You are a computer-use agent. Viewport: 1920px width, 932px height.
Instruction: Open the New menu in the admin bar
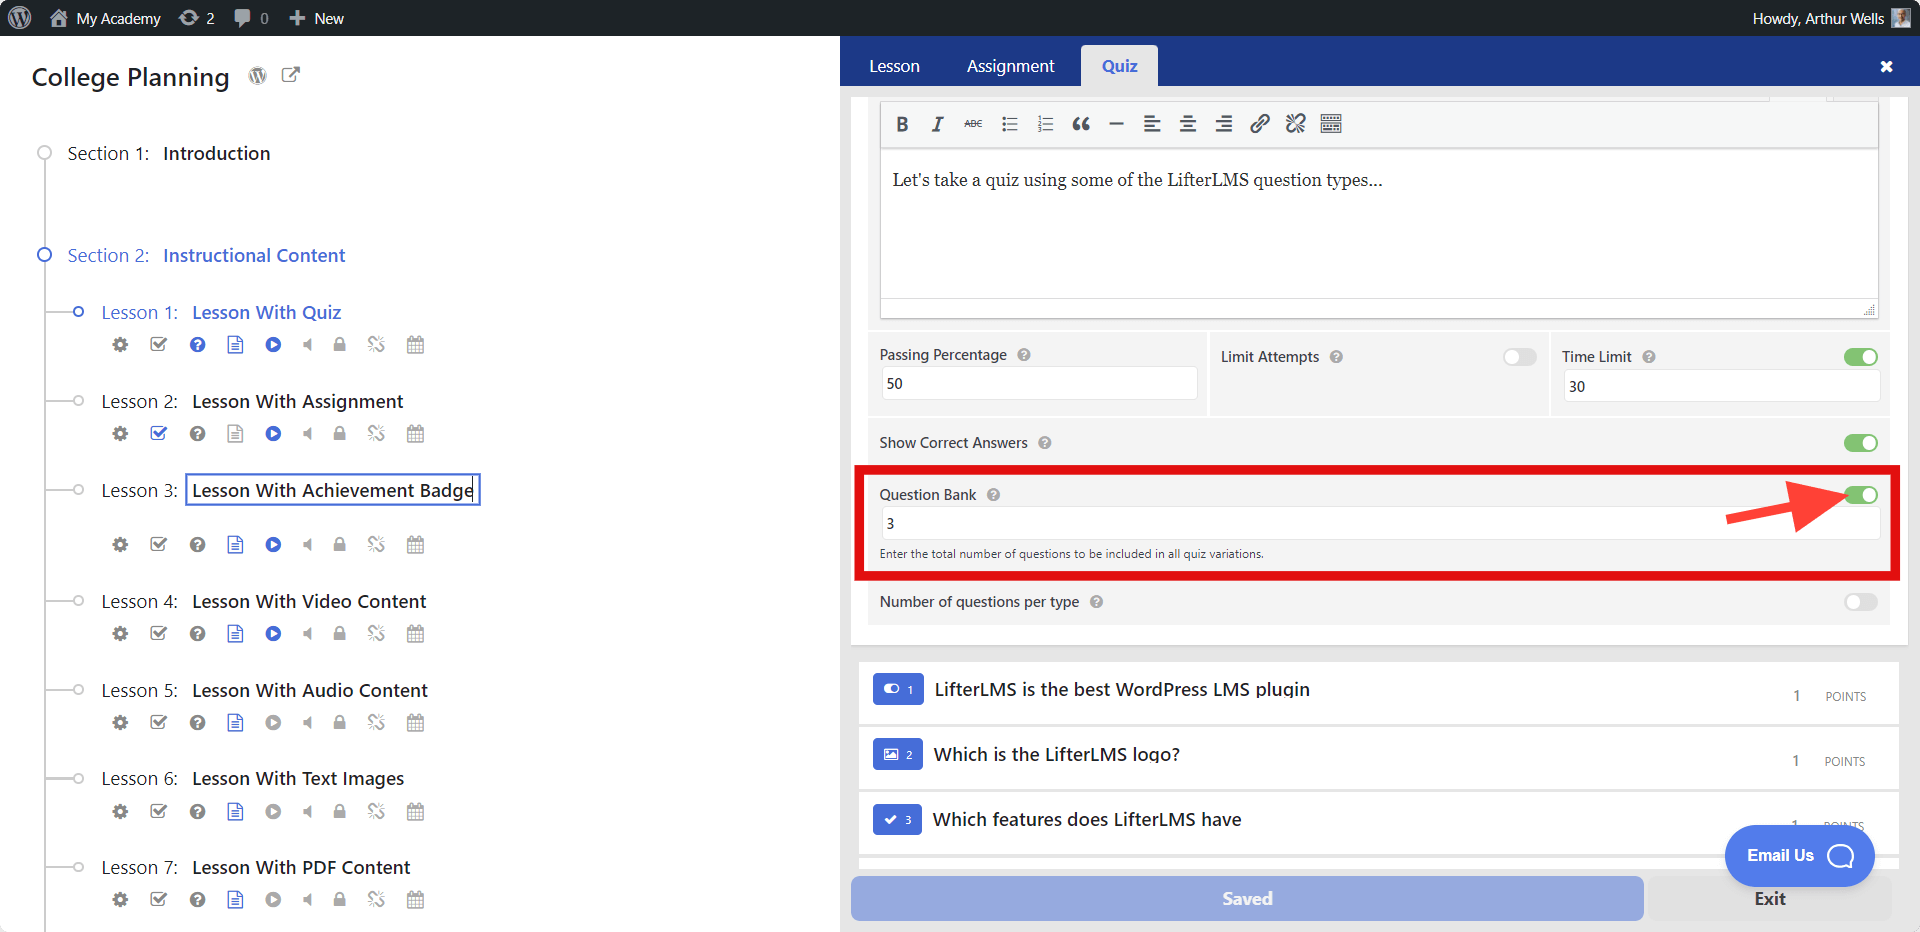coord(316,18)
